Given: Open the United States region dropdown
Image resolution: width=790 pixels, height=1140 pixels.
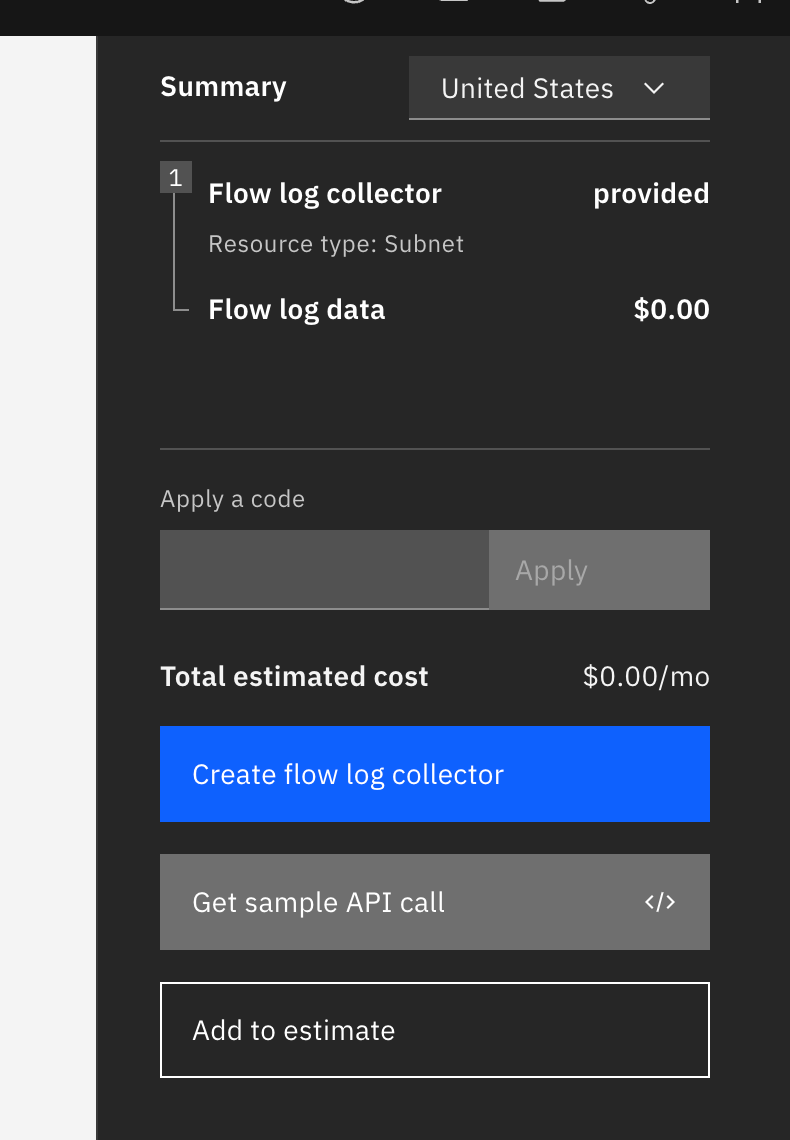Looking at the screenshot, I should coord(558,88).
